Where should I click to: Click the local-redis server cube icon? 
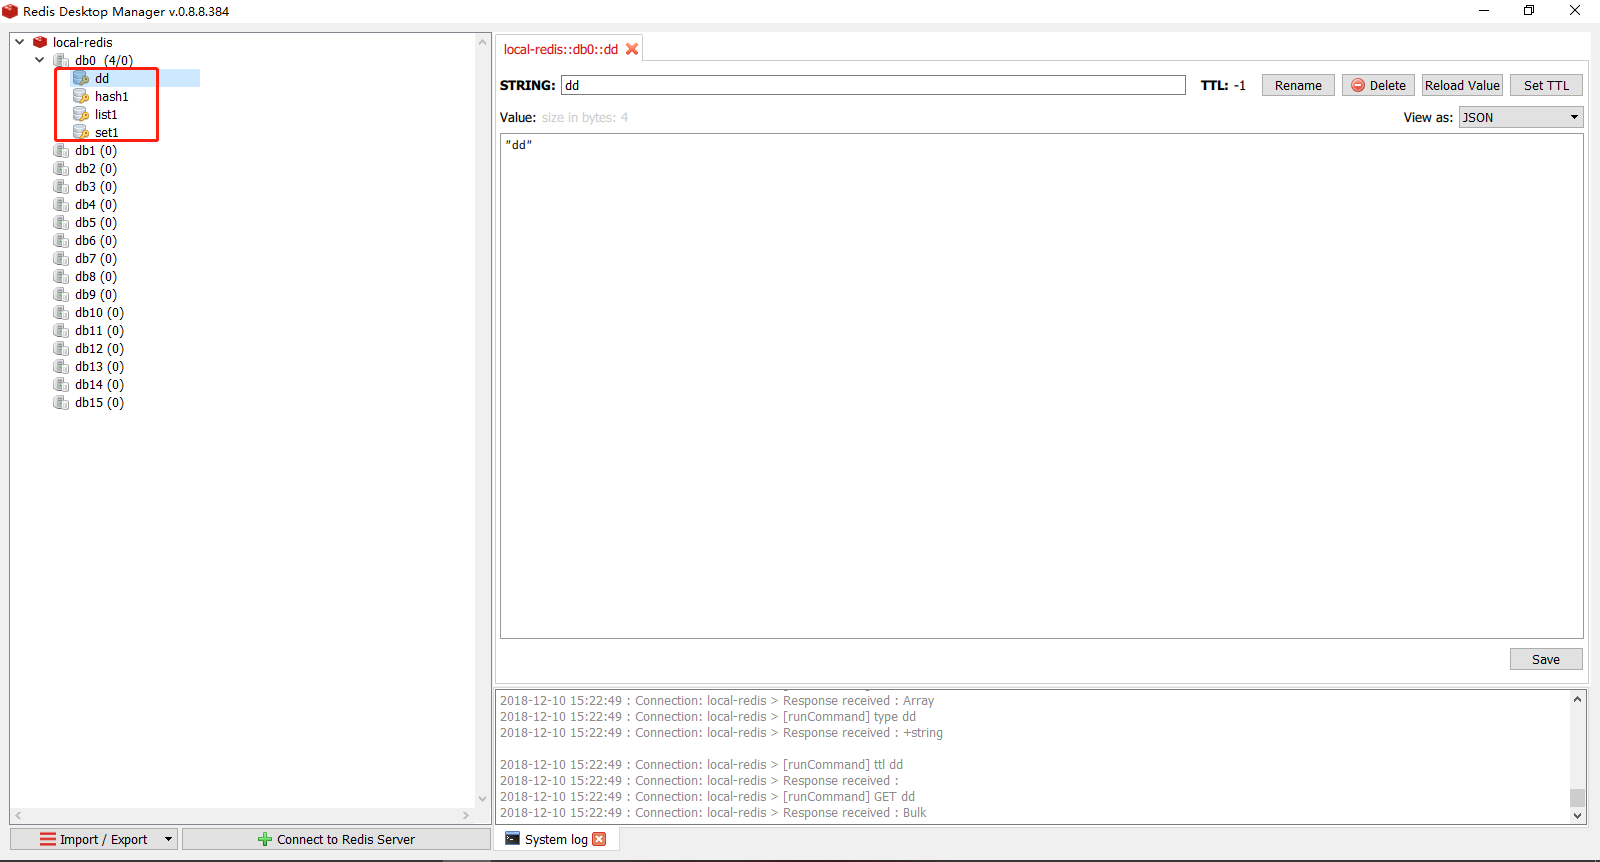pyautogui.click(x=40, y=42)
